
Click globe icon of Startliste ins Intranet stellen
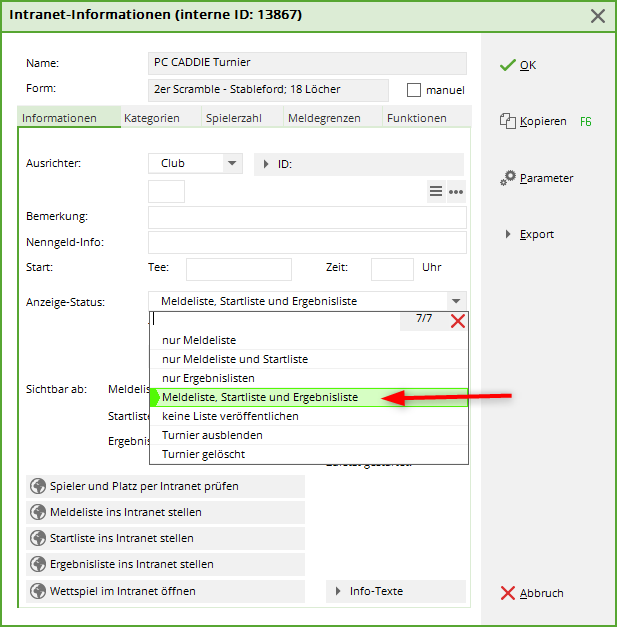click(x=38, y=538)
